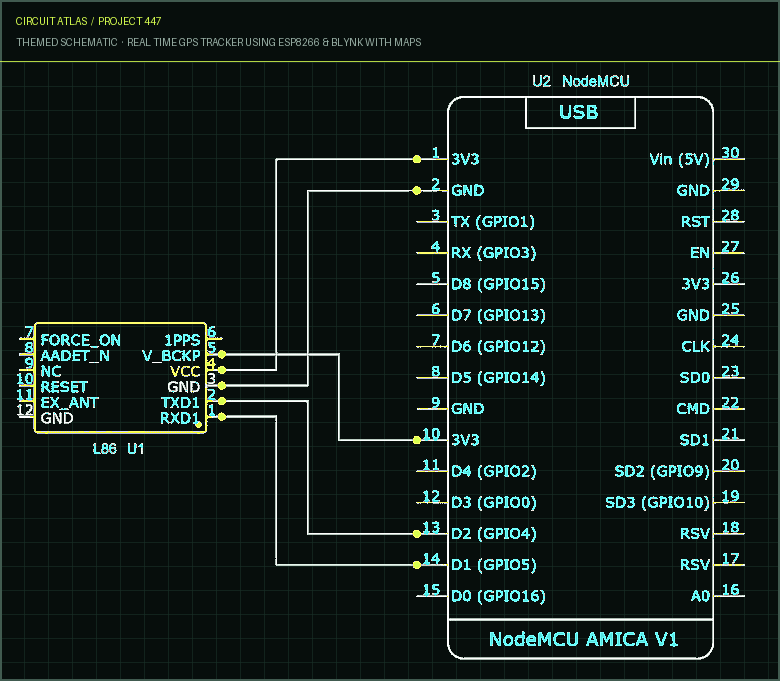Select pin number 24 beside CLK
The height and width of the screenshot is (681, 780).
coord(730,340)
